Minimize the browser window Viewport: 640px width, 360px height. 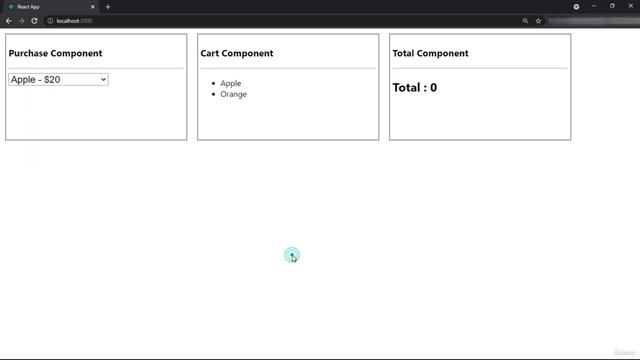(x=594, y=6)
